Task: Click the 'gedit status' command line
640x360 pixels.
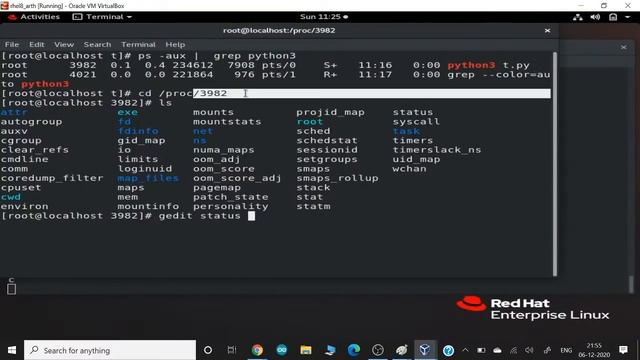Action: click(x=200, y=216)
